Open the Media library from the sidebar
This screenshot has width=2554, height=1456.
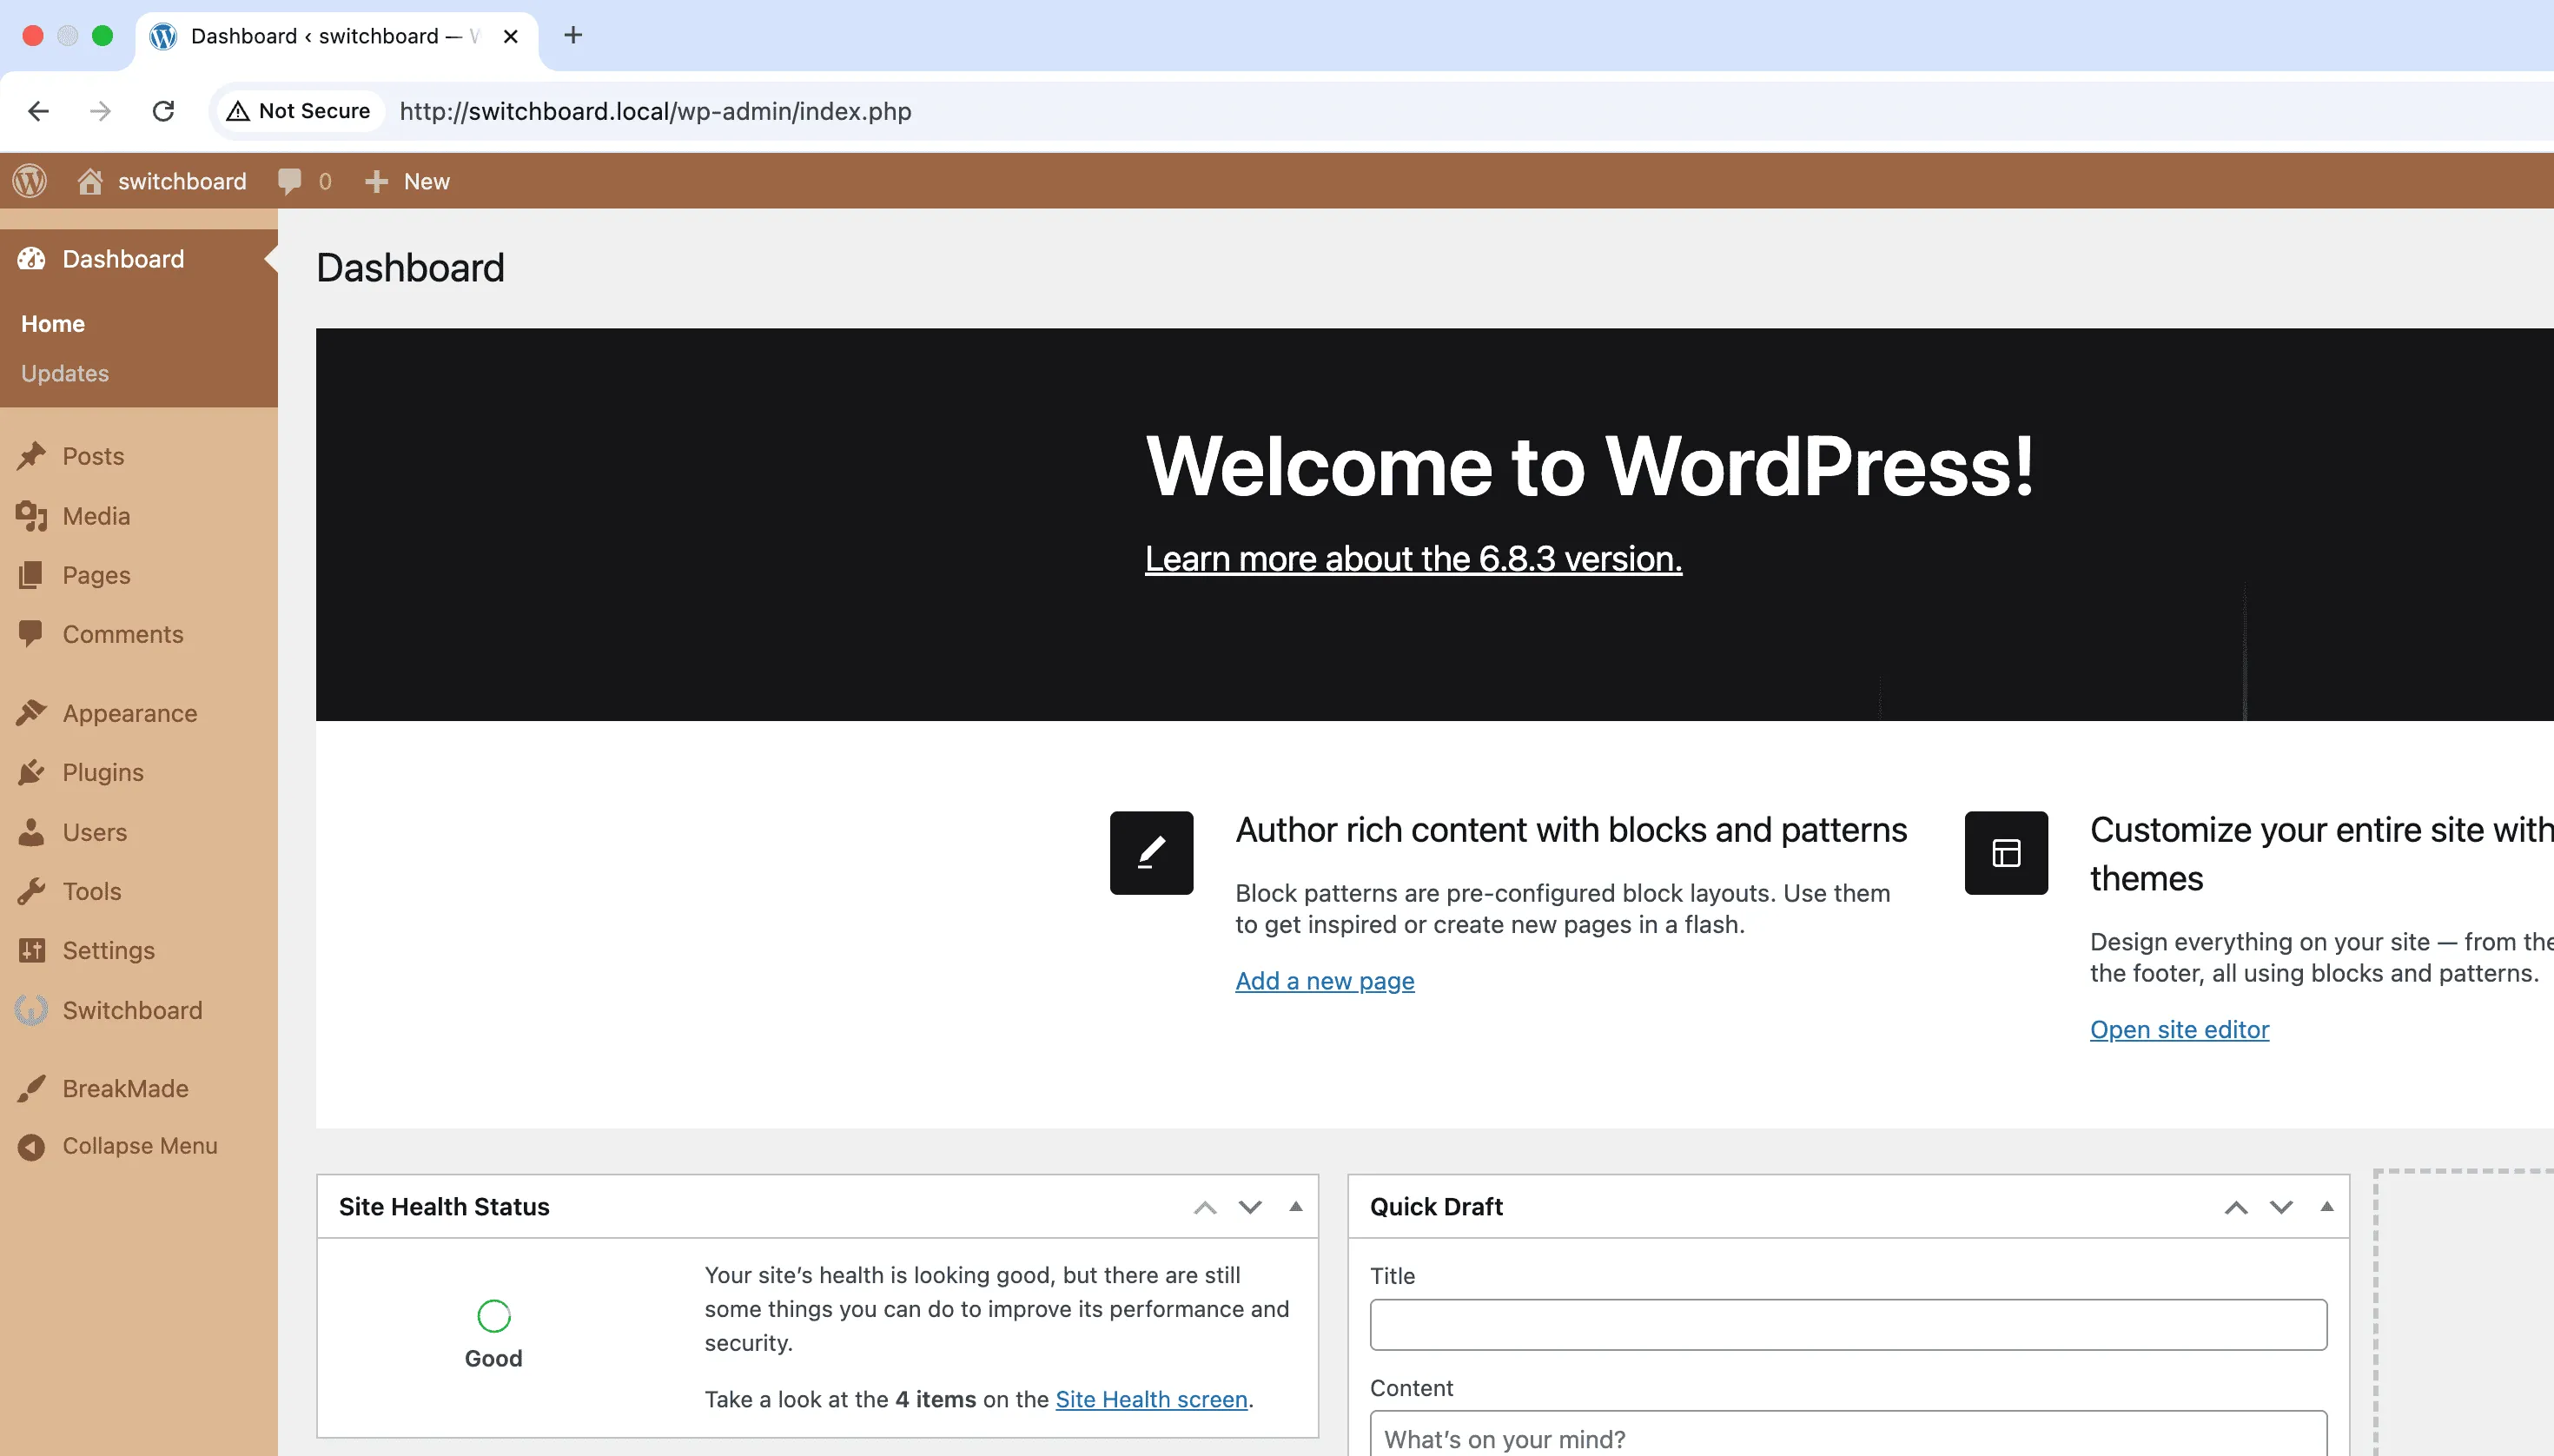97,516
